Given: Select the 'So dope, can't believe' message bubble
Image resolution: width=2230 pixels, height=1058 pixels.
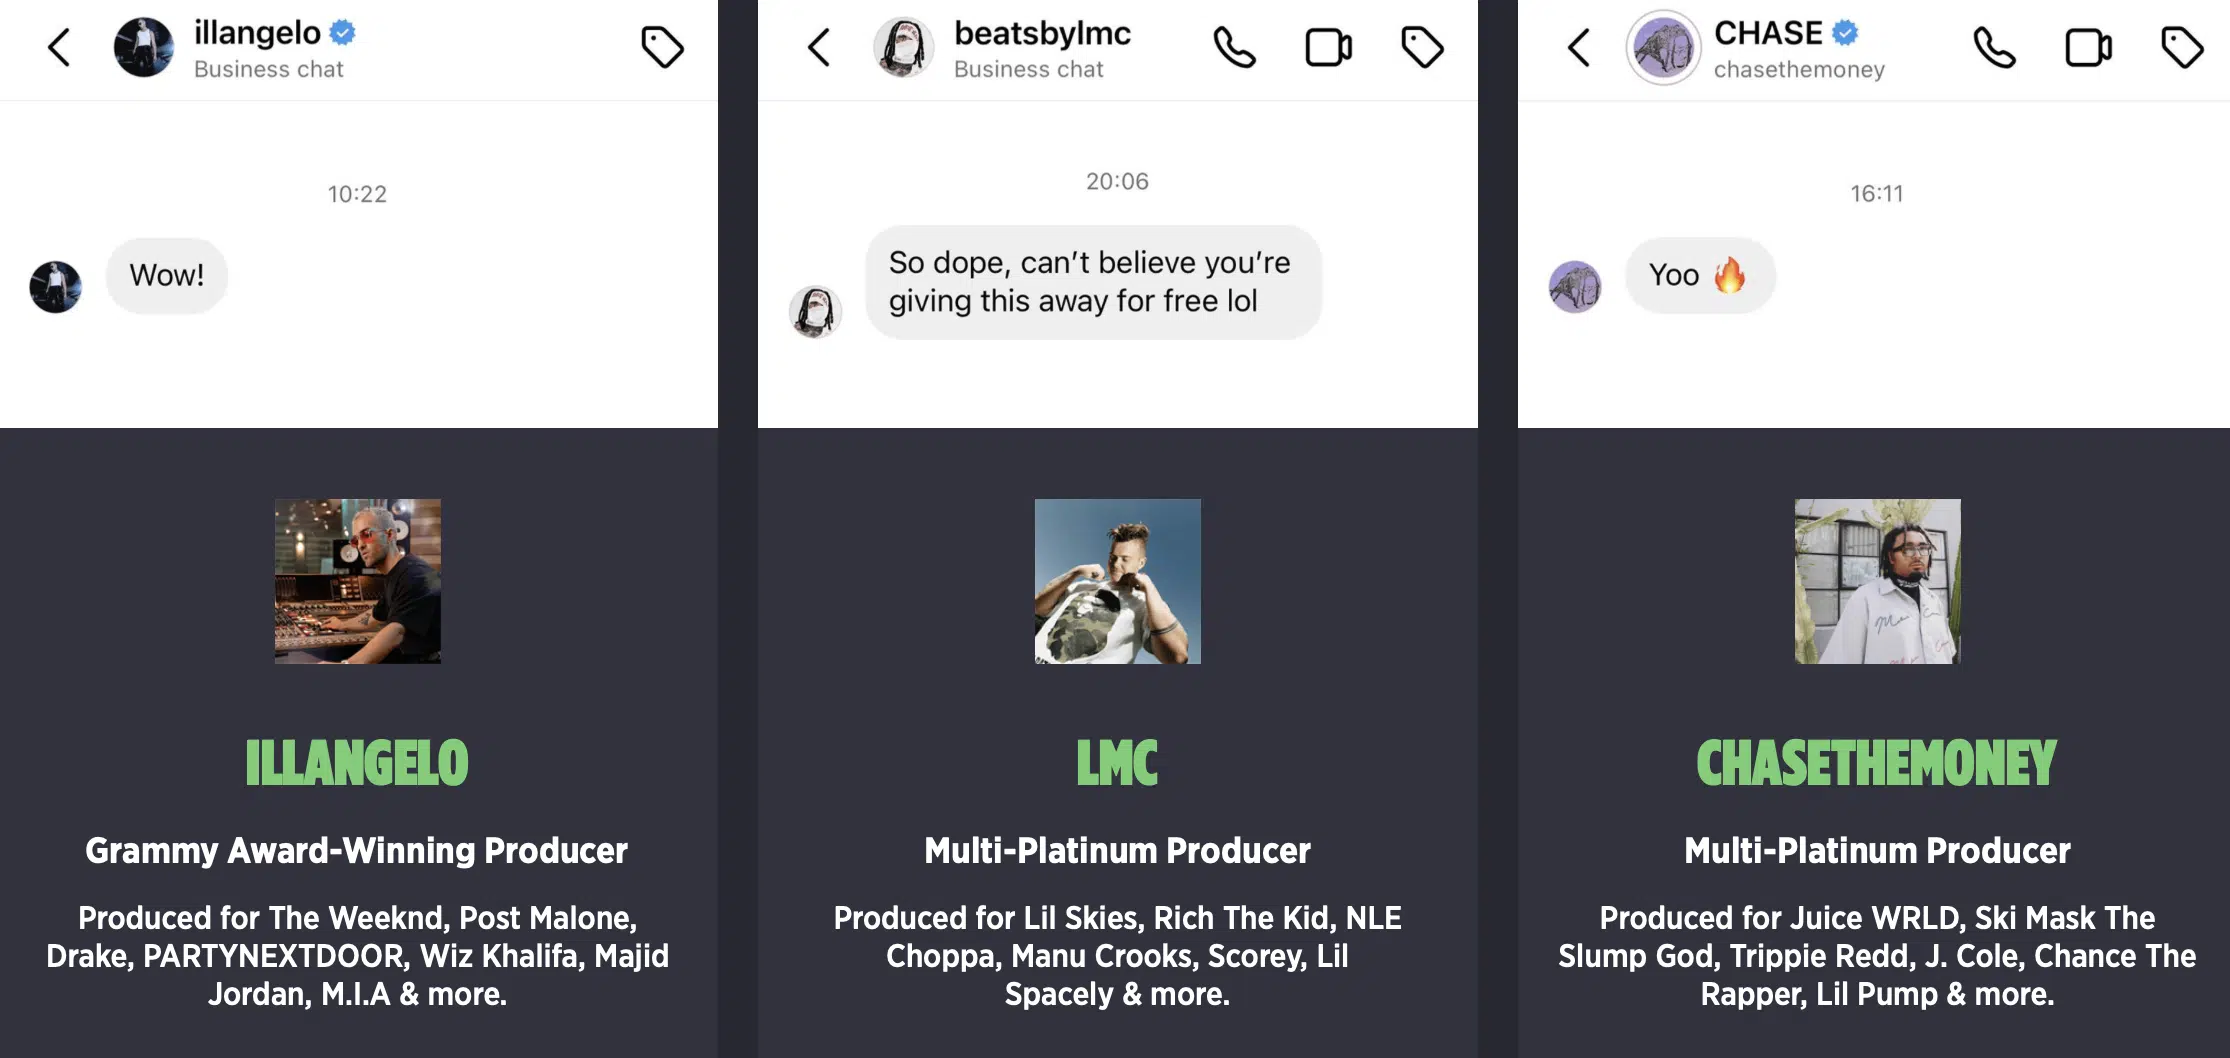Looking at the screenshot, I should 1093,282.
